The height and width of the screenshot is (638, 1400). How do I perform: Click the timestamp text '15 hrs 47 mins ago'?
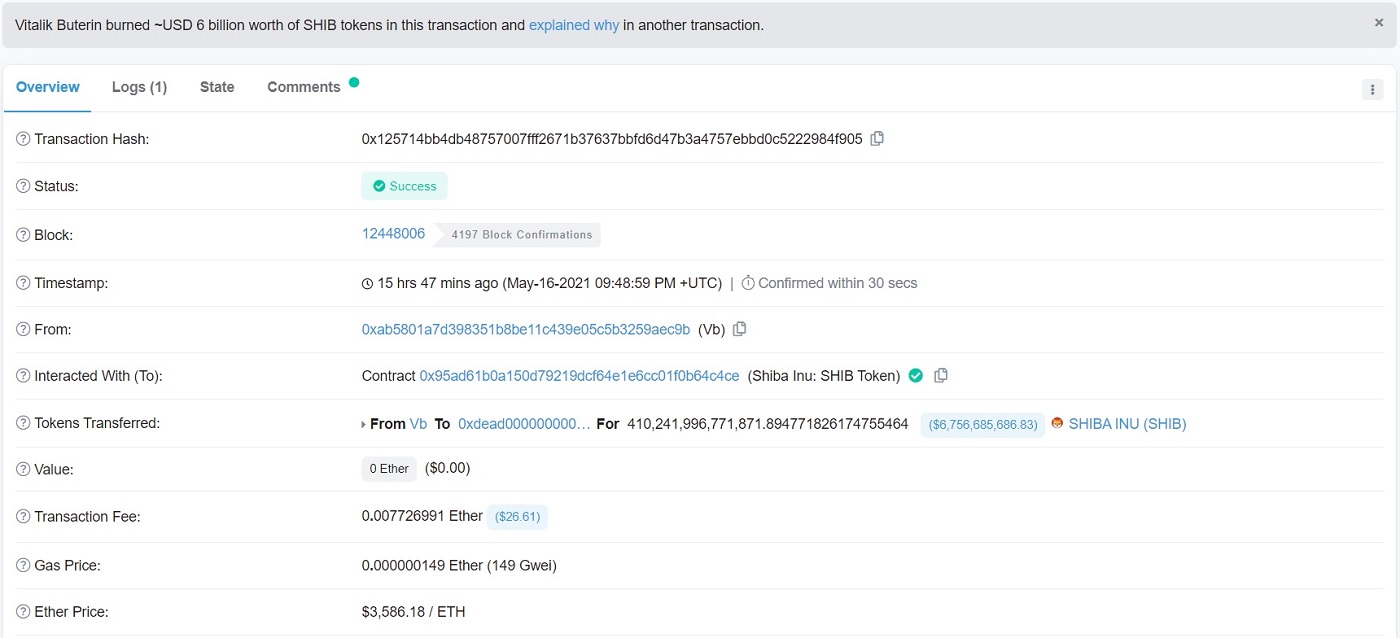[437, 283]
